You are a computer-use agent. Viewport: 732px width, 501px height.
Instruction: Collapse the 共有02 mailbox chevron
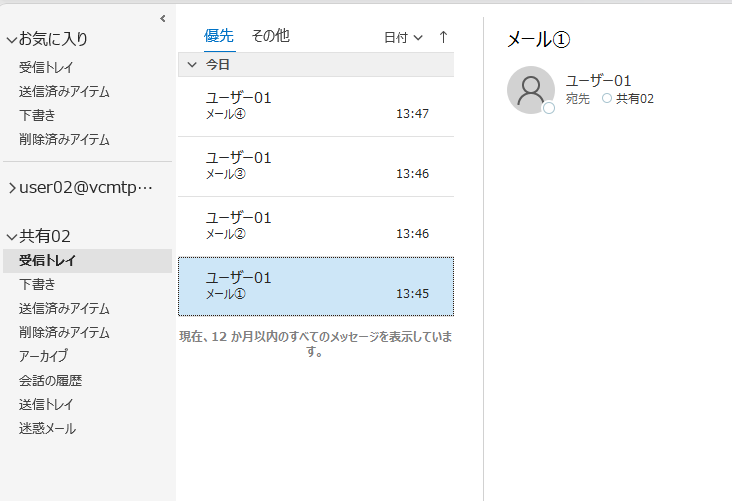pyautogui.click(x=12, y=237)
